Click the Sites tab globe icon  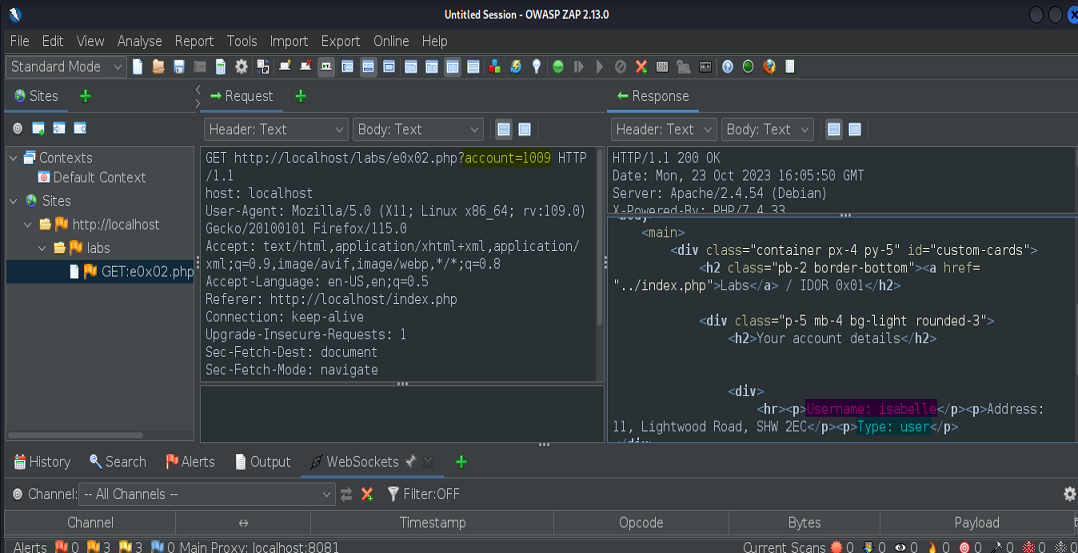point(20,96)
